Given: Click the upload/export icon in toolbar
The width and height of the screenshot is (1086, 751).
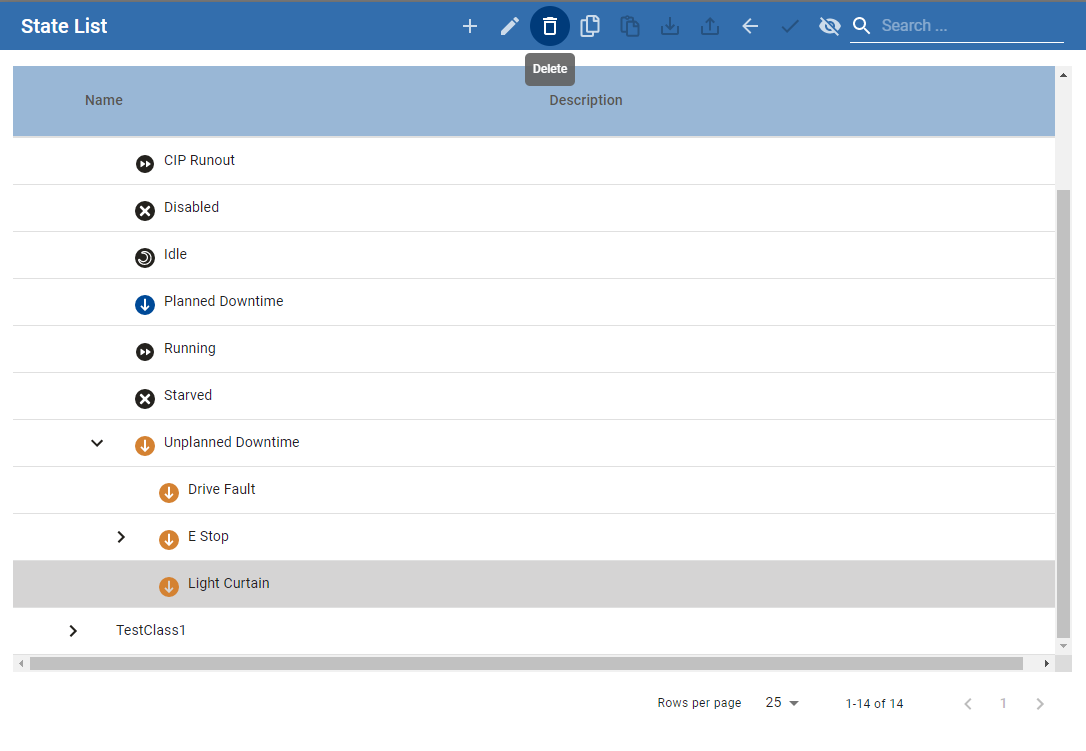Looking at the screenshot, I should [x=710, y=26].
